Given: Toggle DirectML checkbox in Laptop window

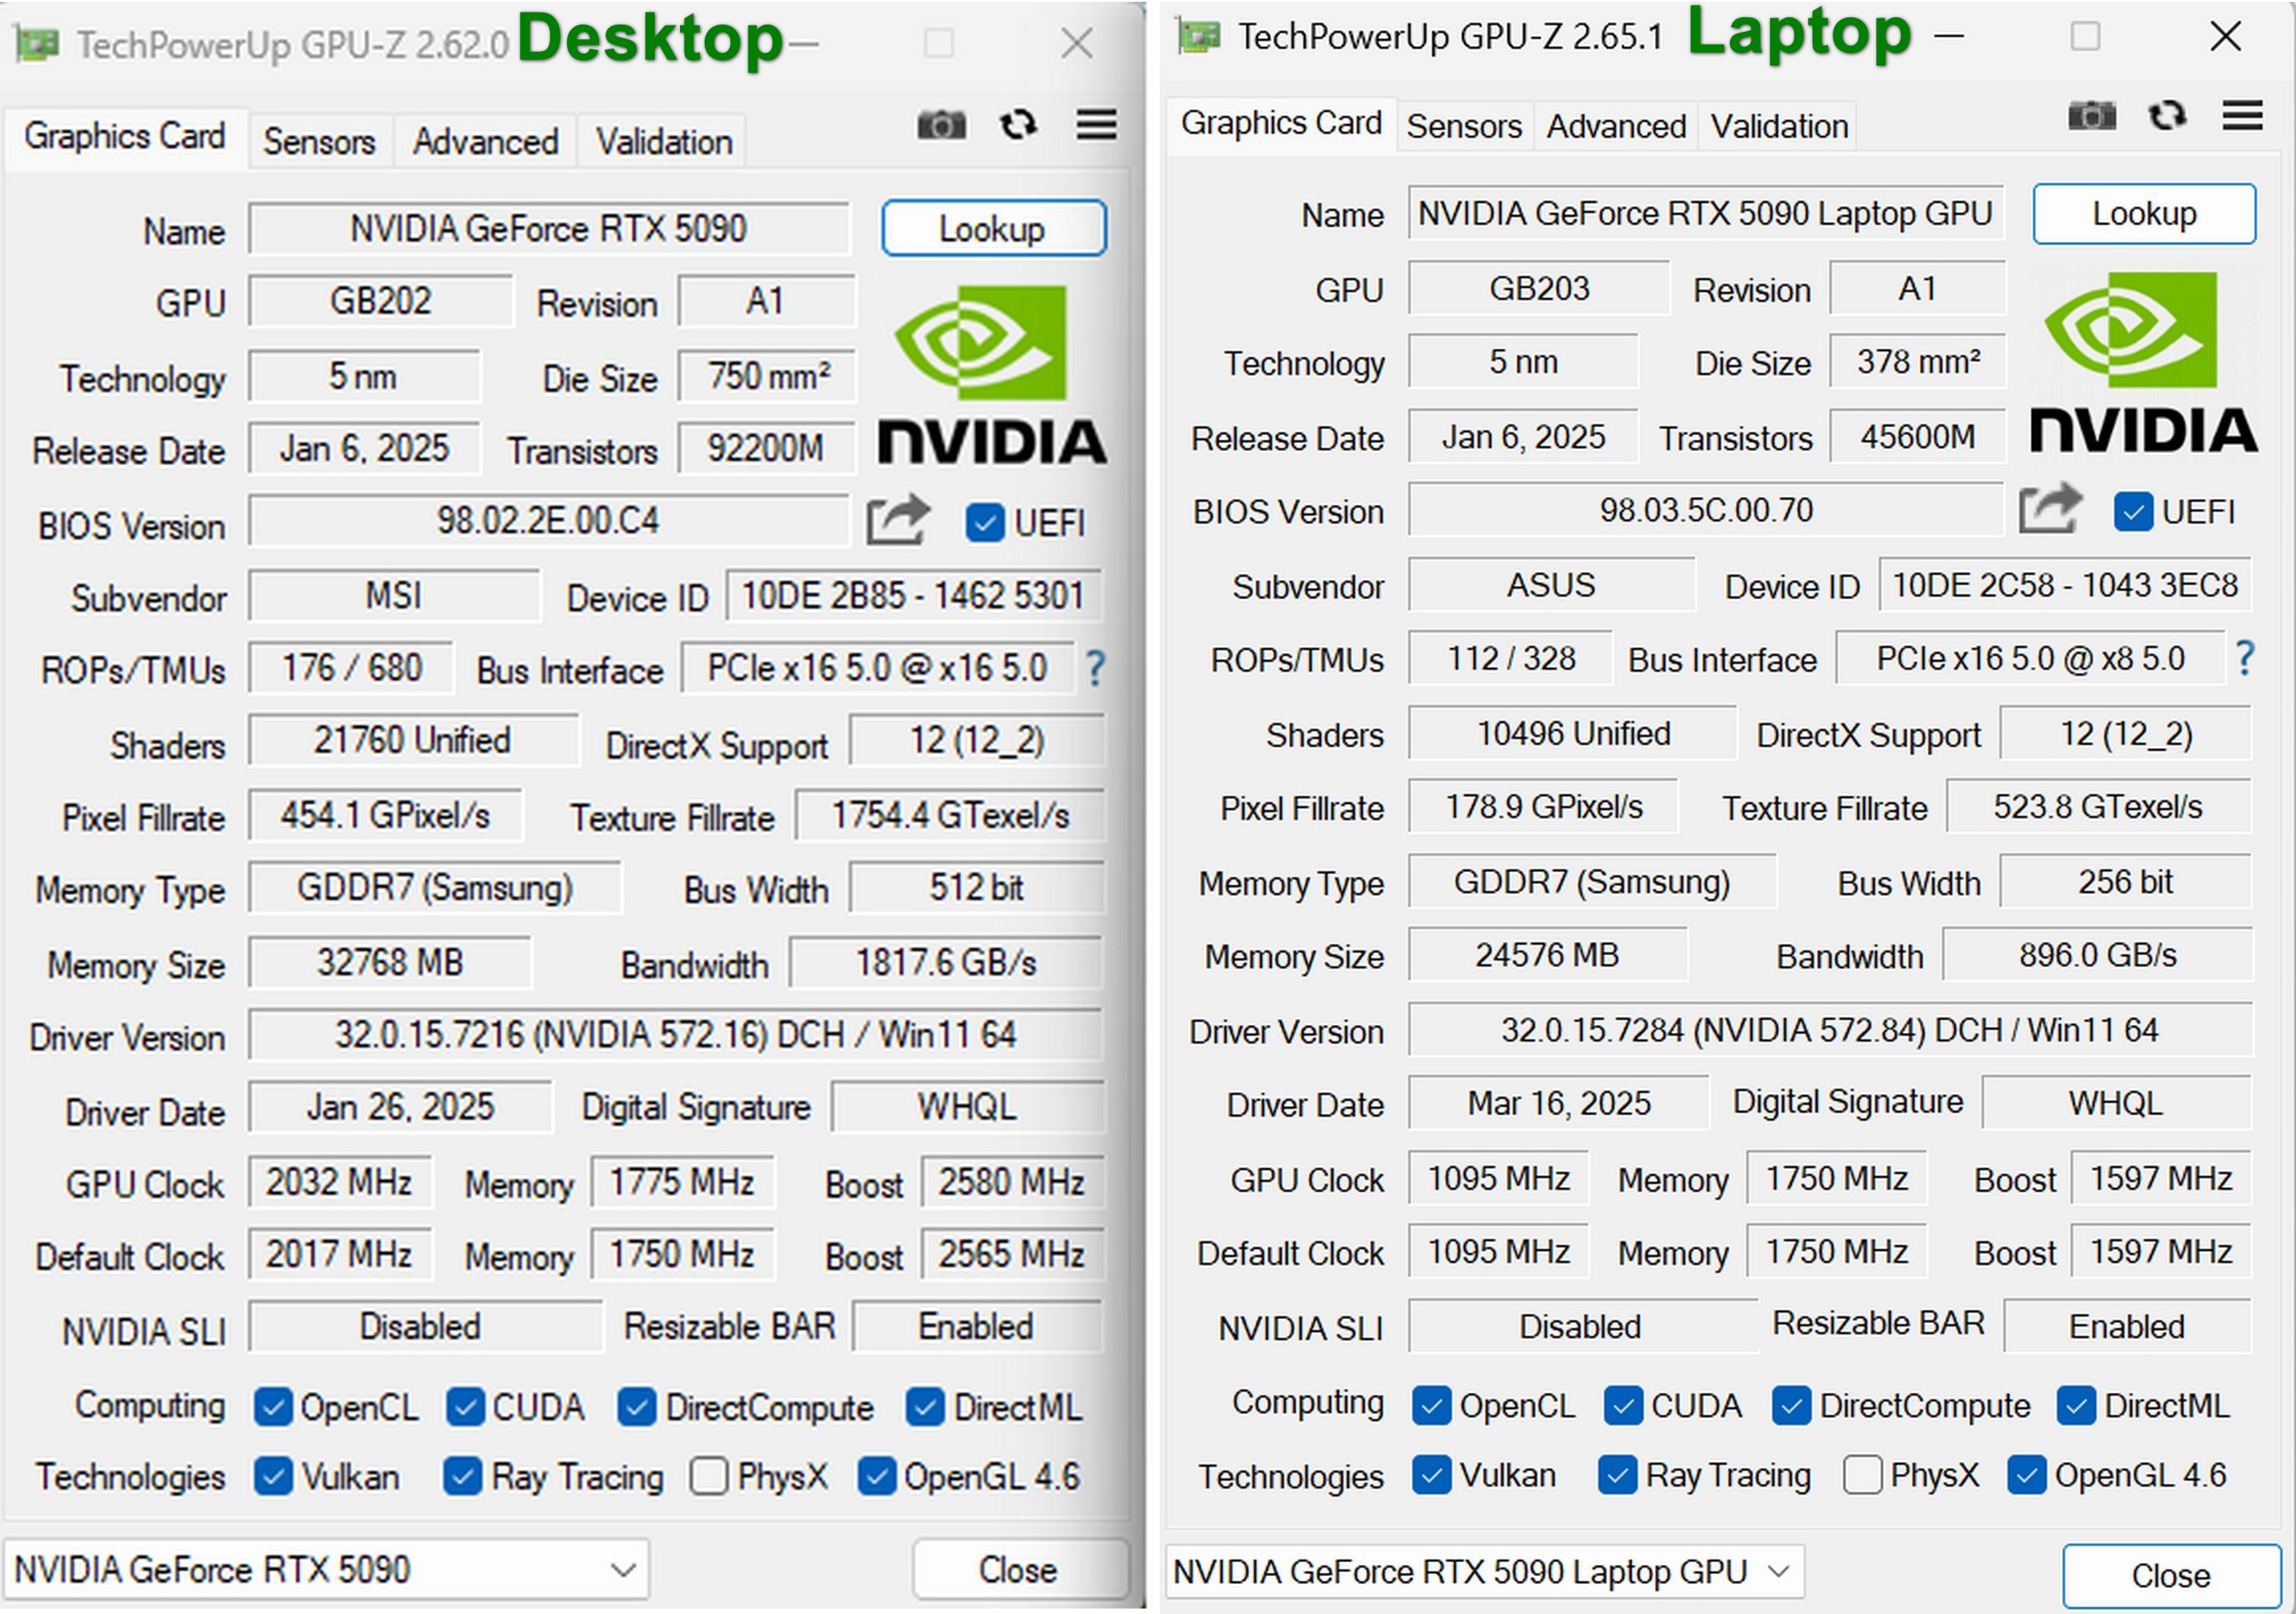Looking at the screenshot, I should click(x=2076, y=1406).
